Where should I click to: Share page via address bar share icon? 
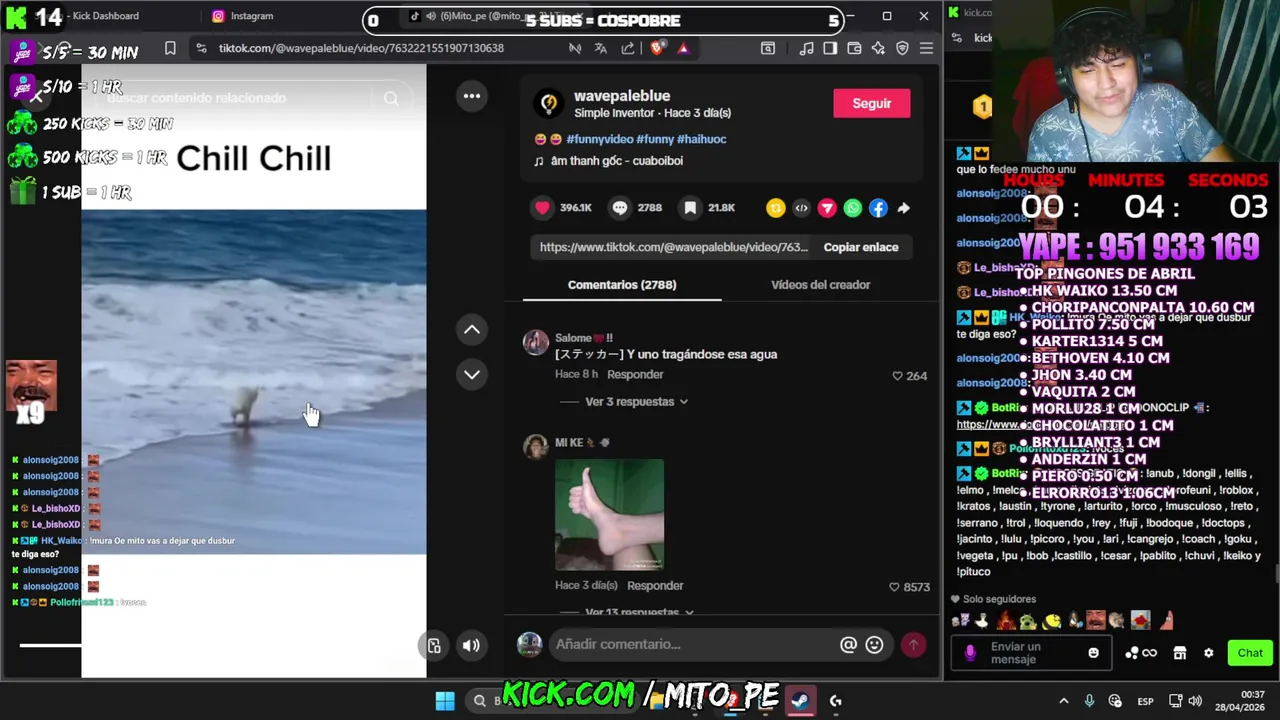click(628, 48)
